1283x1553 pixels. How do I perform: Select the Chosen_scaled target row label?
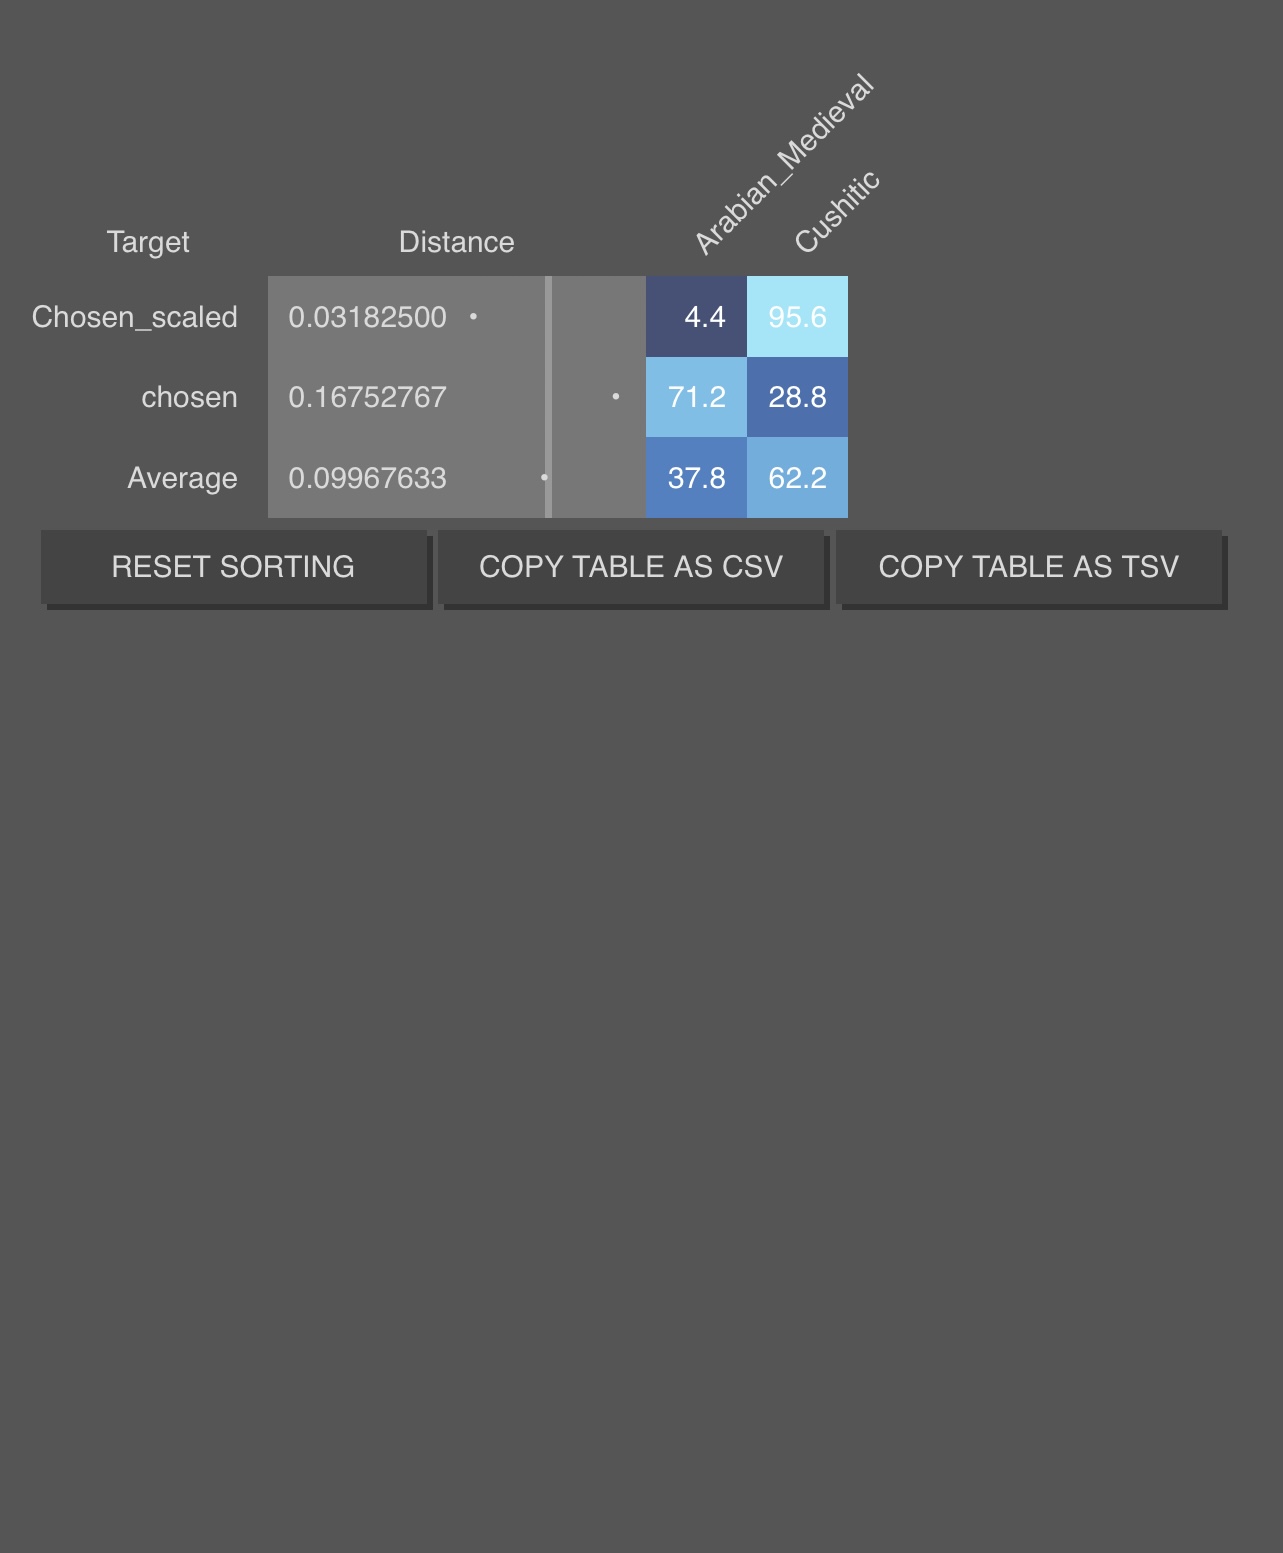coord(135,317)
